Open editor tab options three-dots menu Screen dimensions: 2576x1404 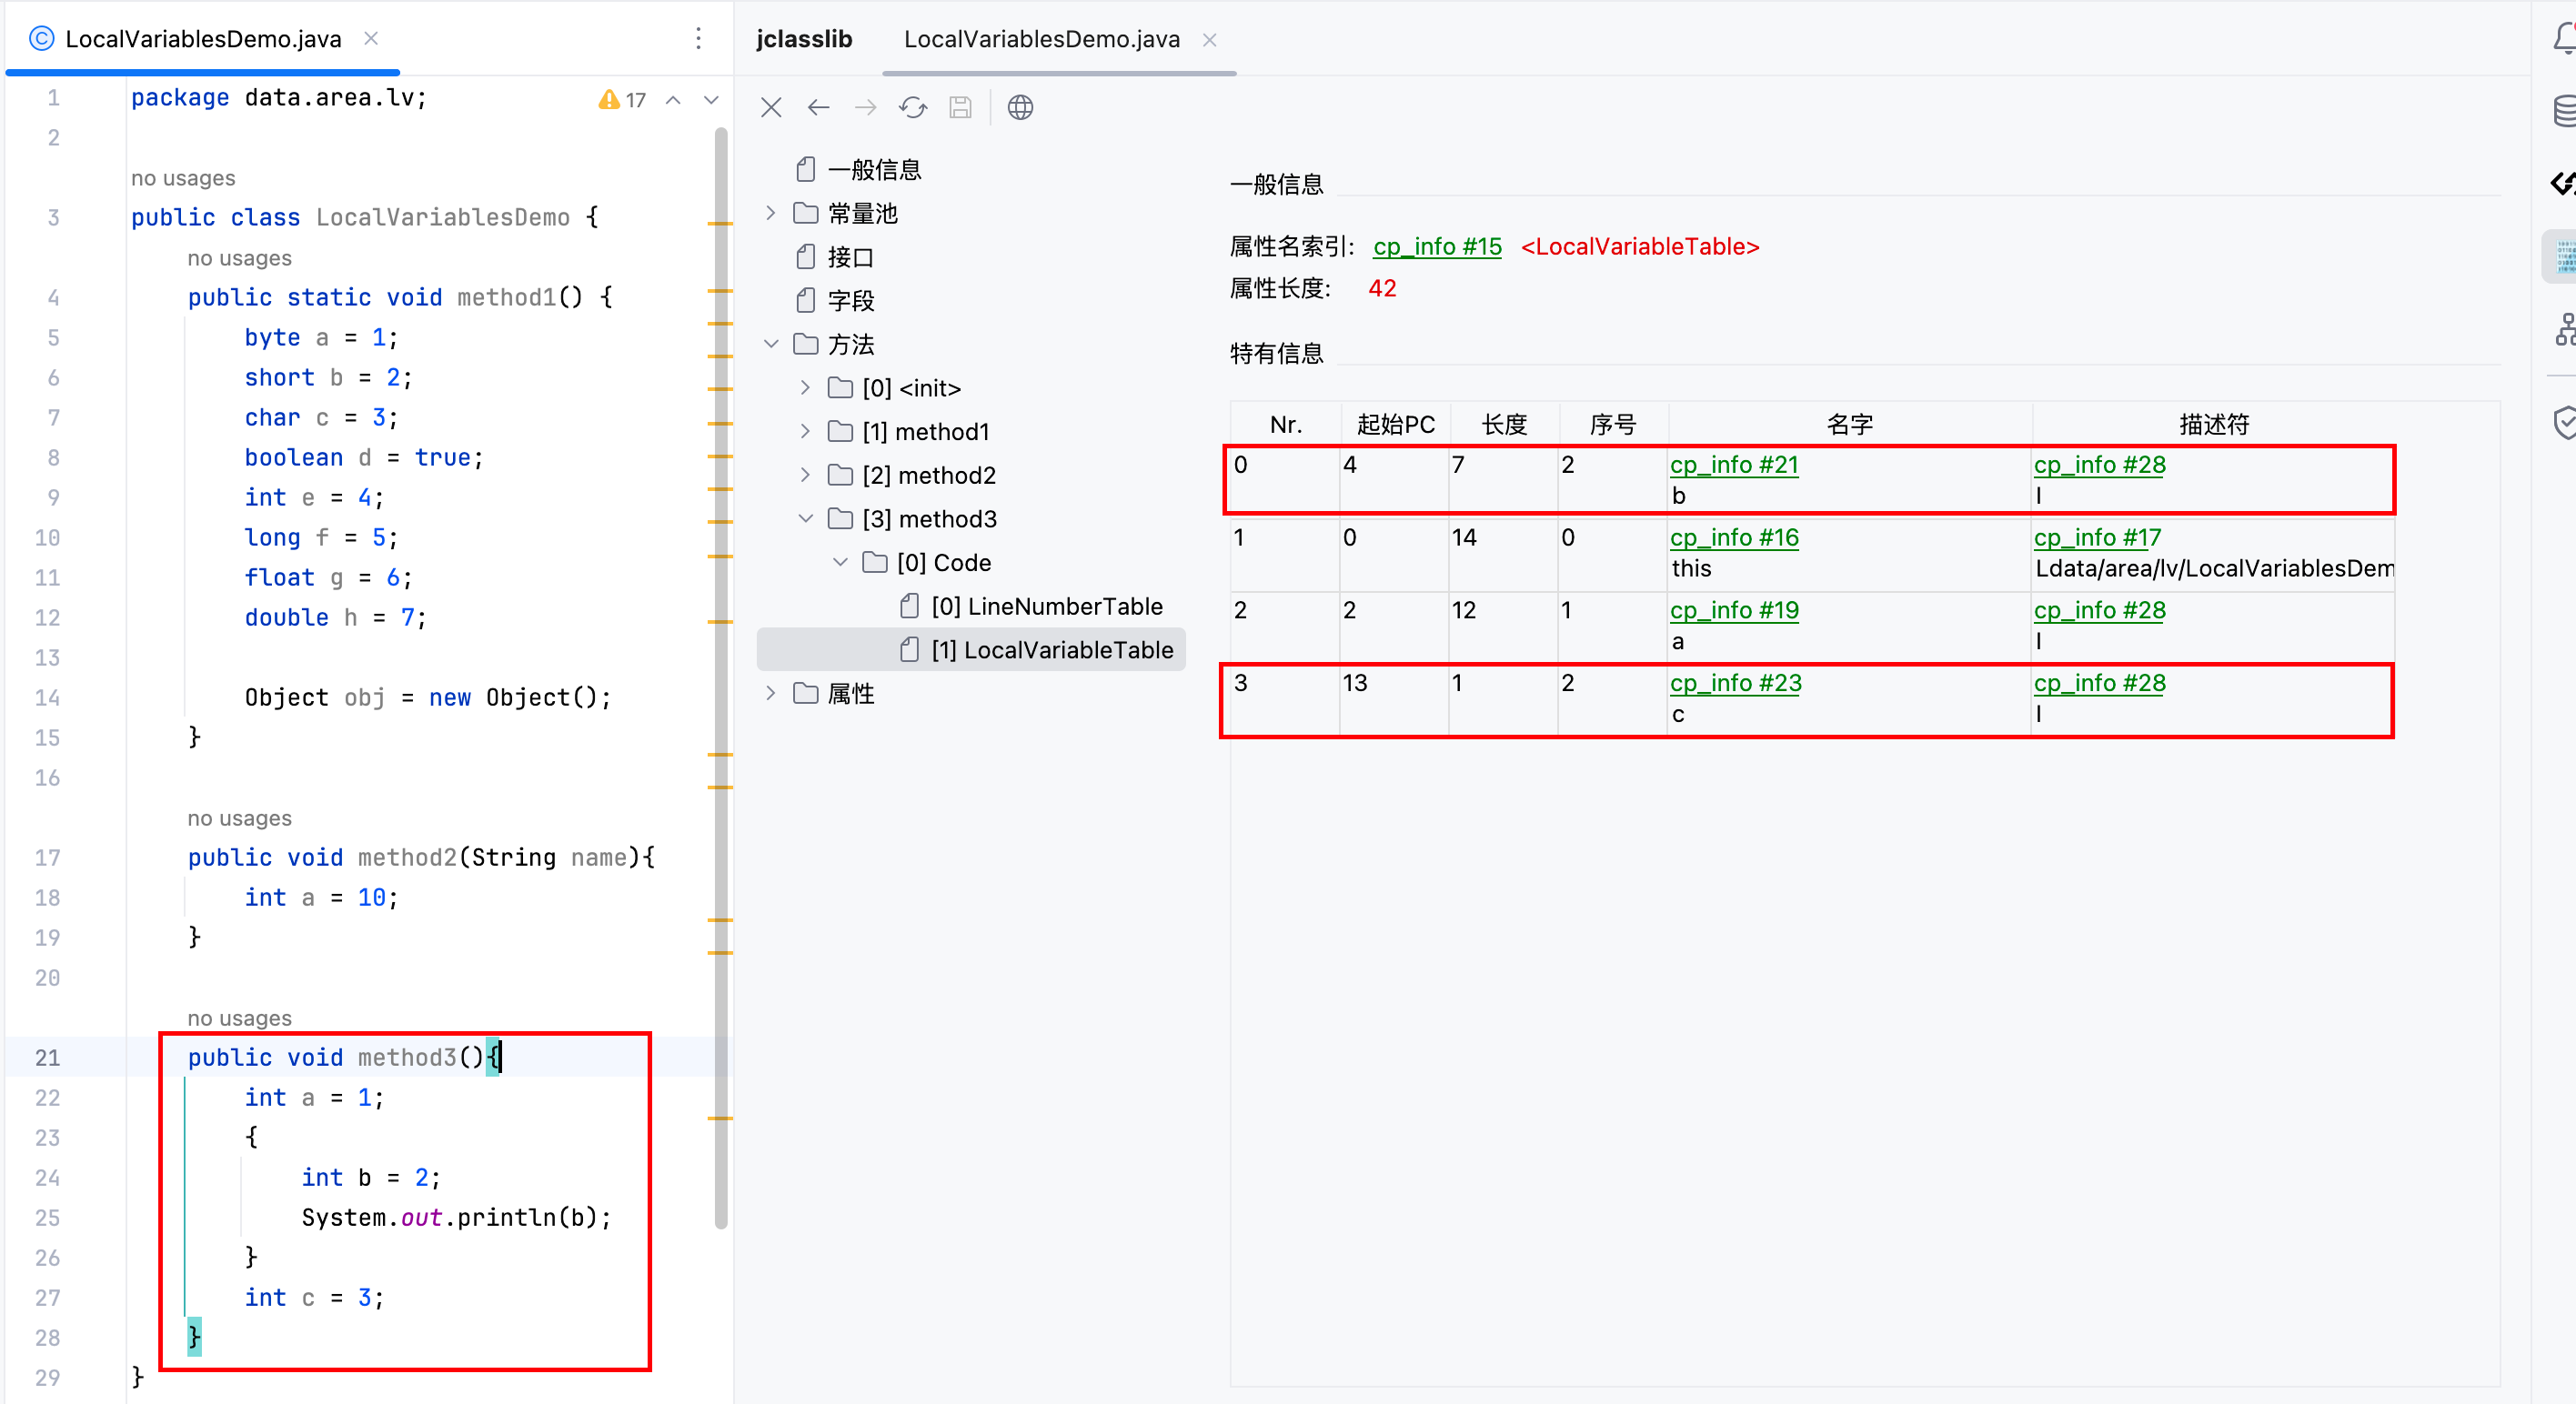click(x=698, y=38)
